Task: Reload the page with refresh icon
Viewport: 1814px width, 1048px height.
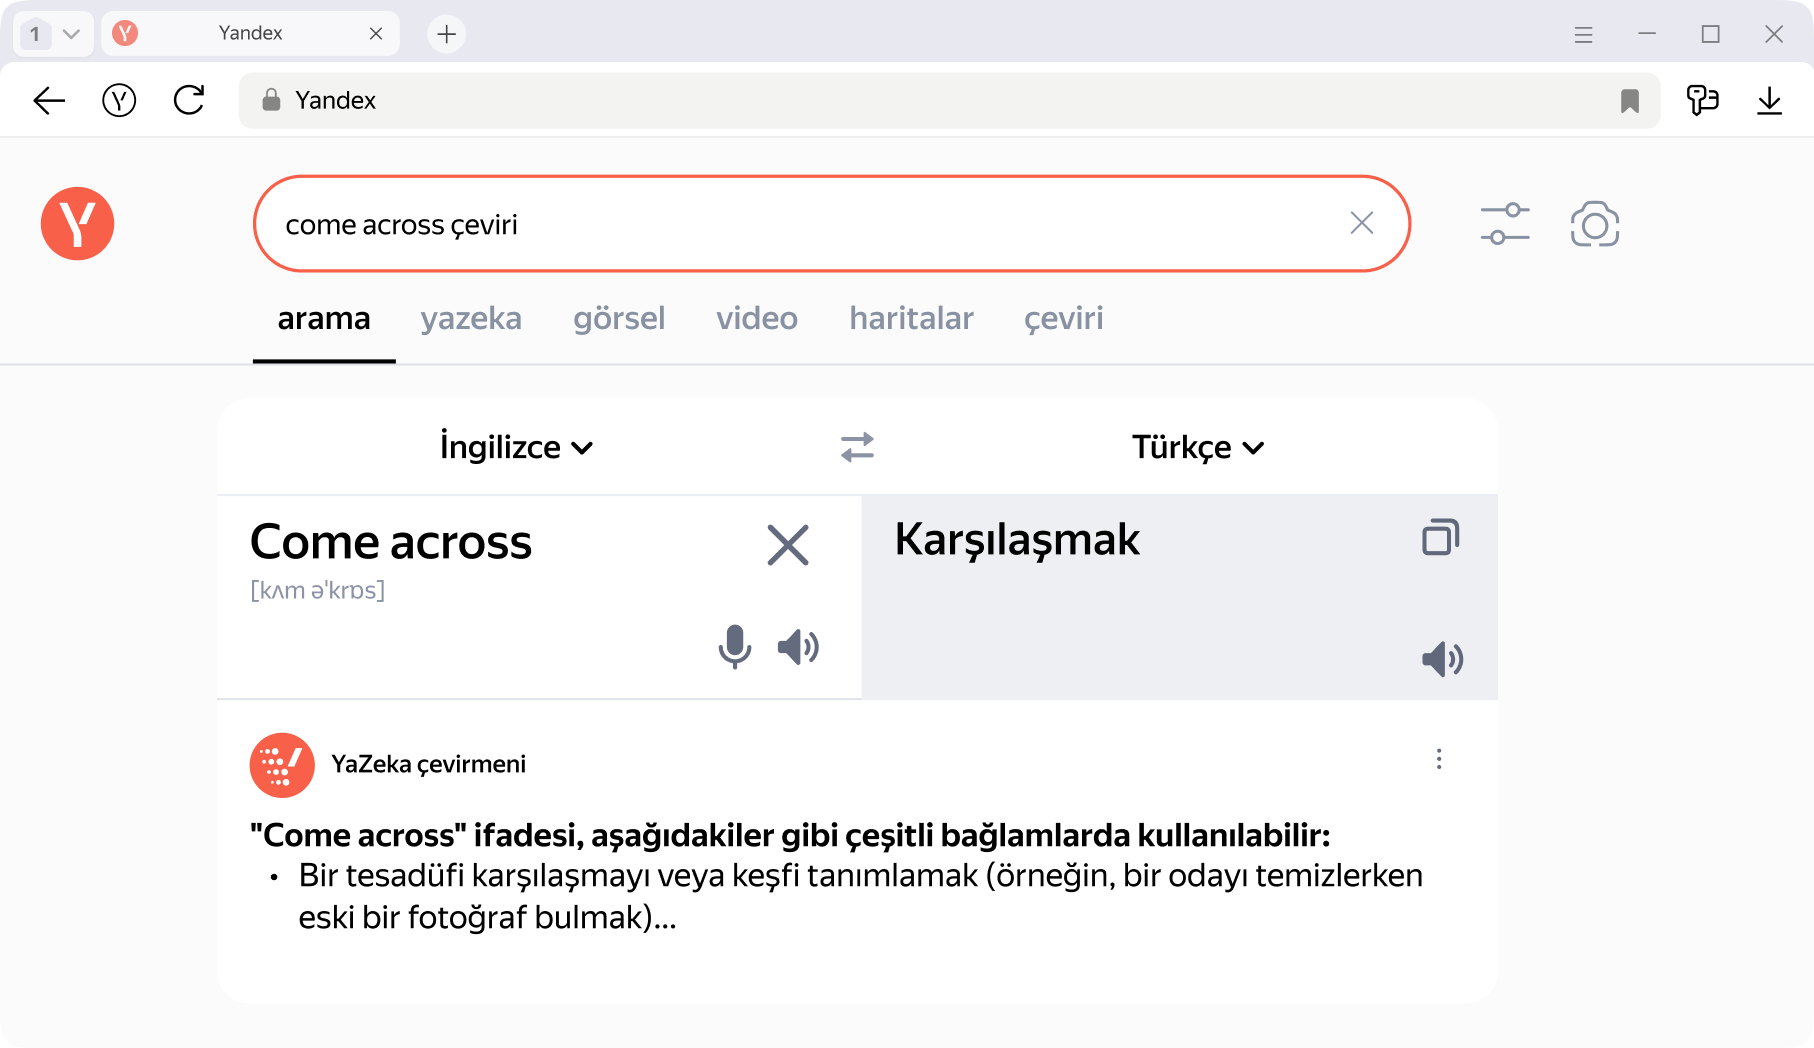Action: [189, 100]
